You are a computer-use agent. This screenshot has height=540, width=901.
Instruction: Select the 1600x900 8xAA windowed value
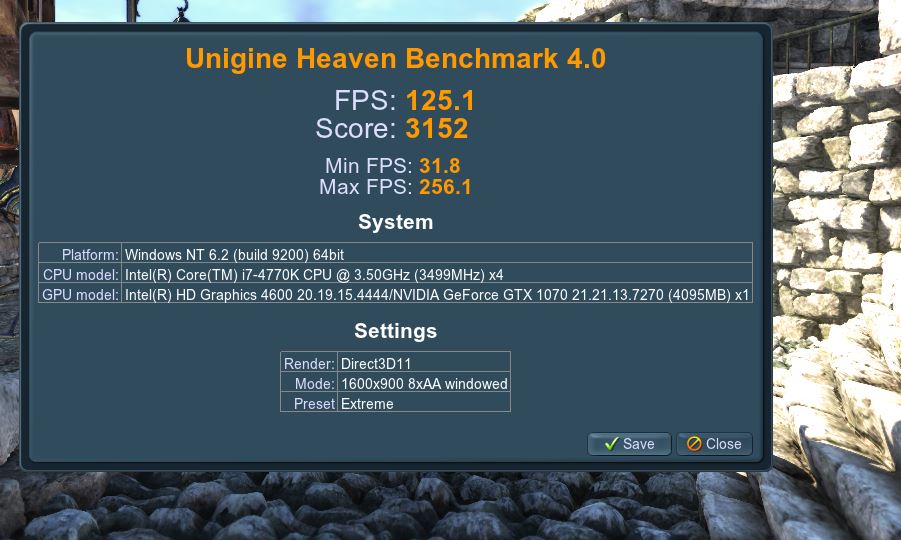pos(423,383)
